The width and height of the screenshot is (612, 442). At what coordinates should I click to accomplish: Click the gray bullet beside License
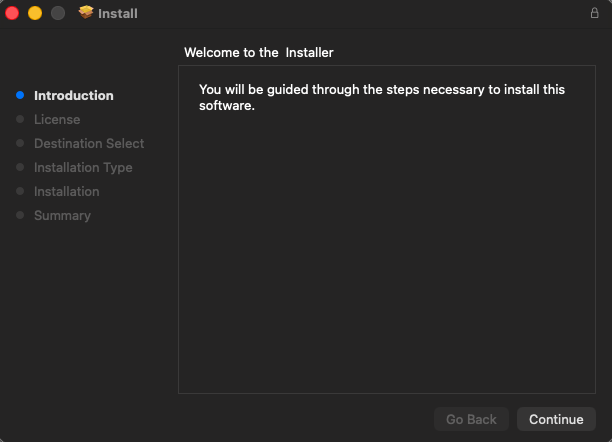click(20, 120)
